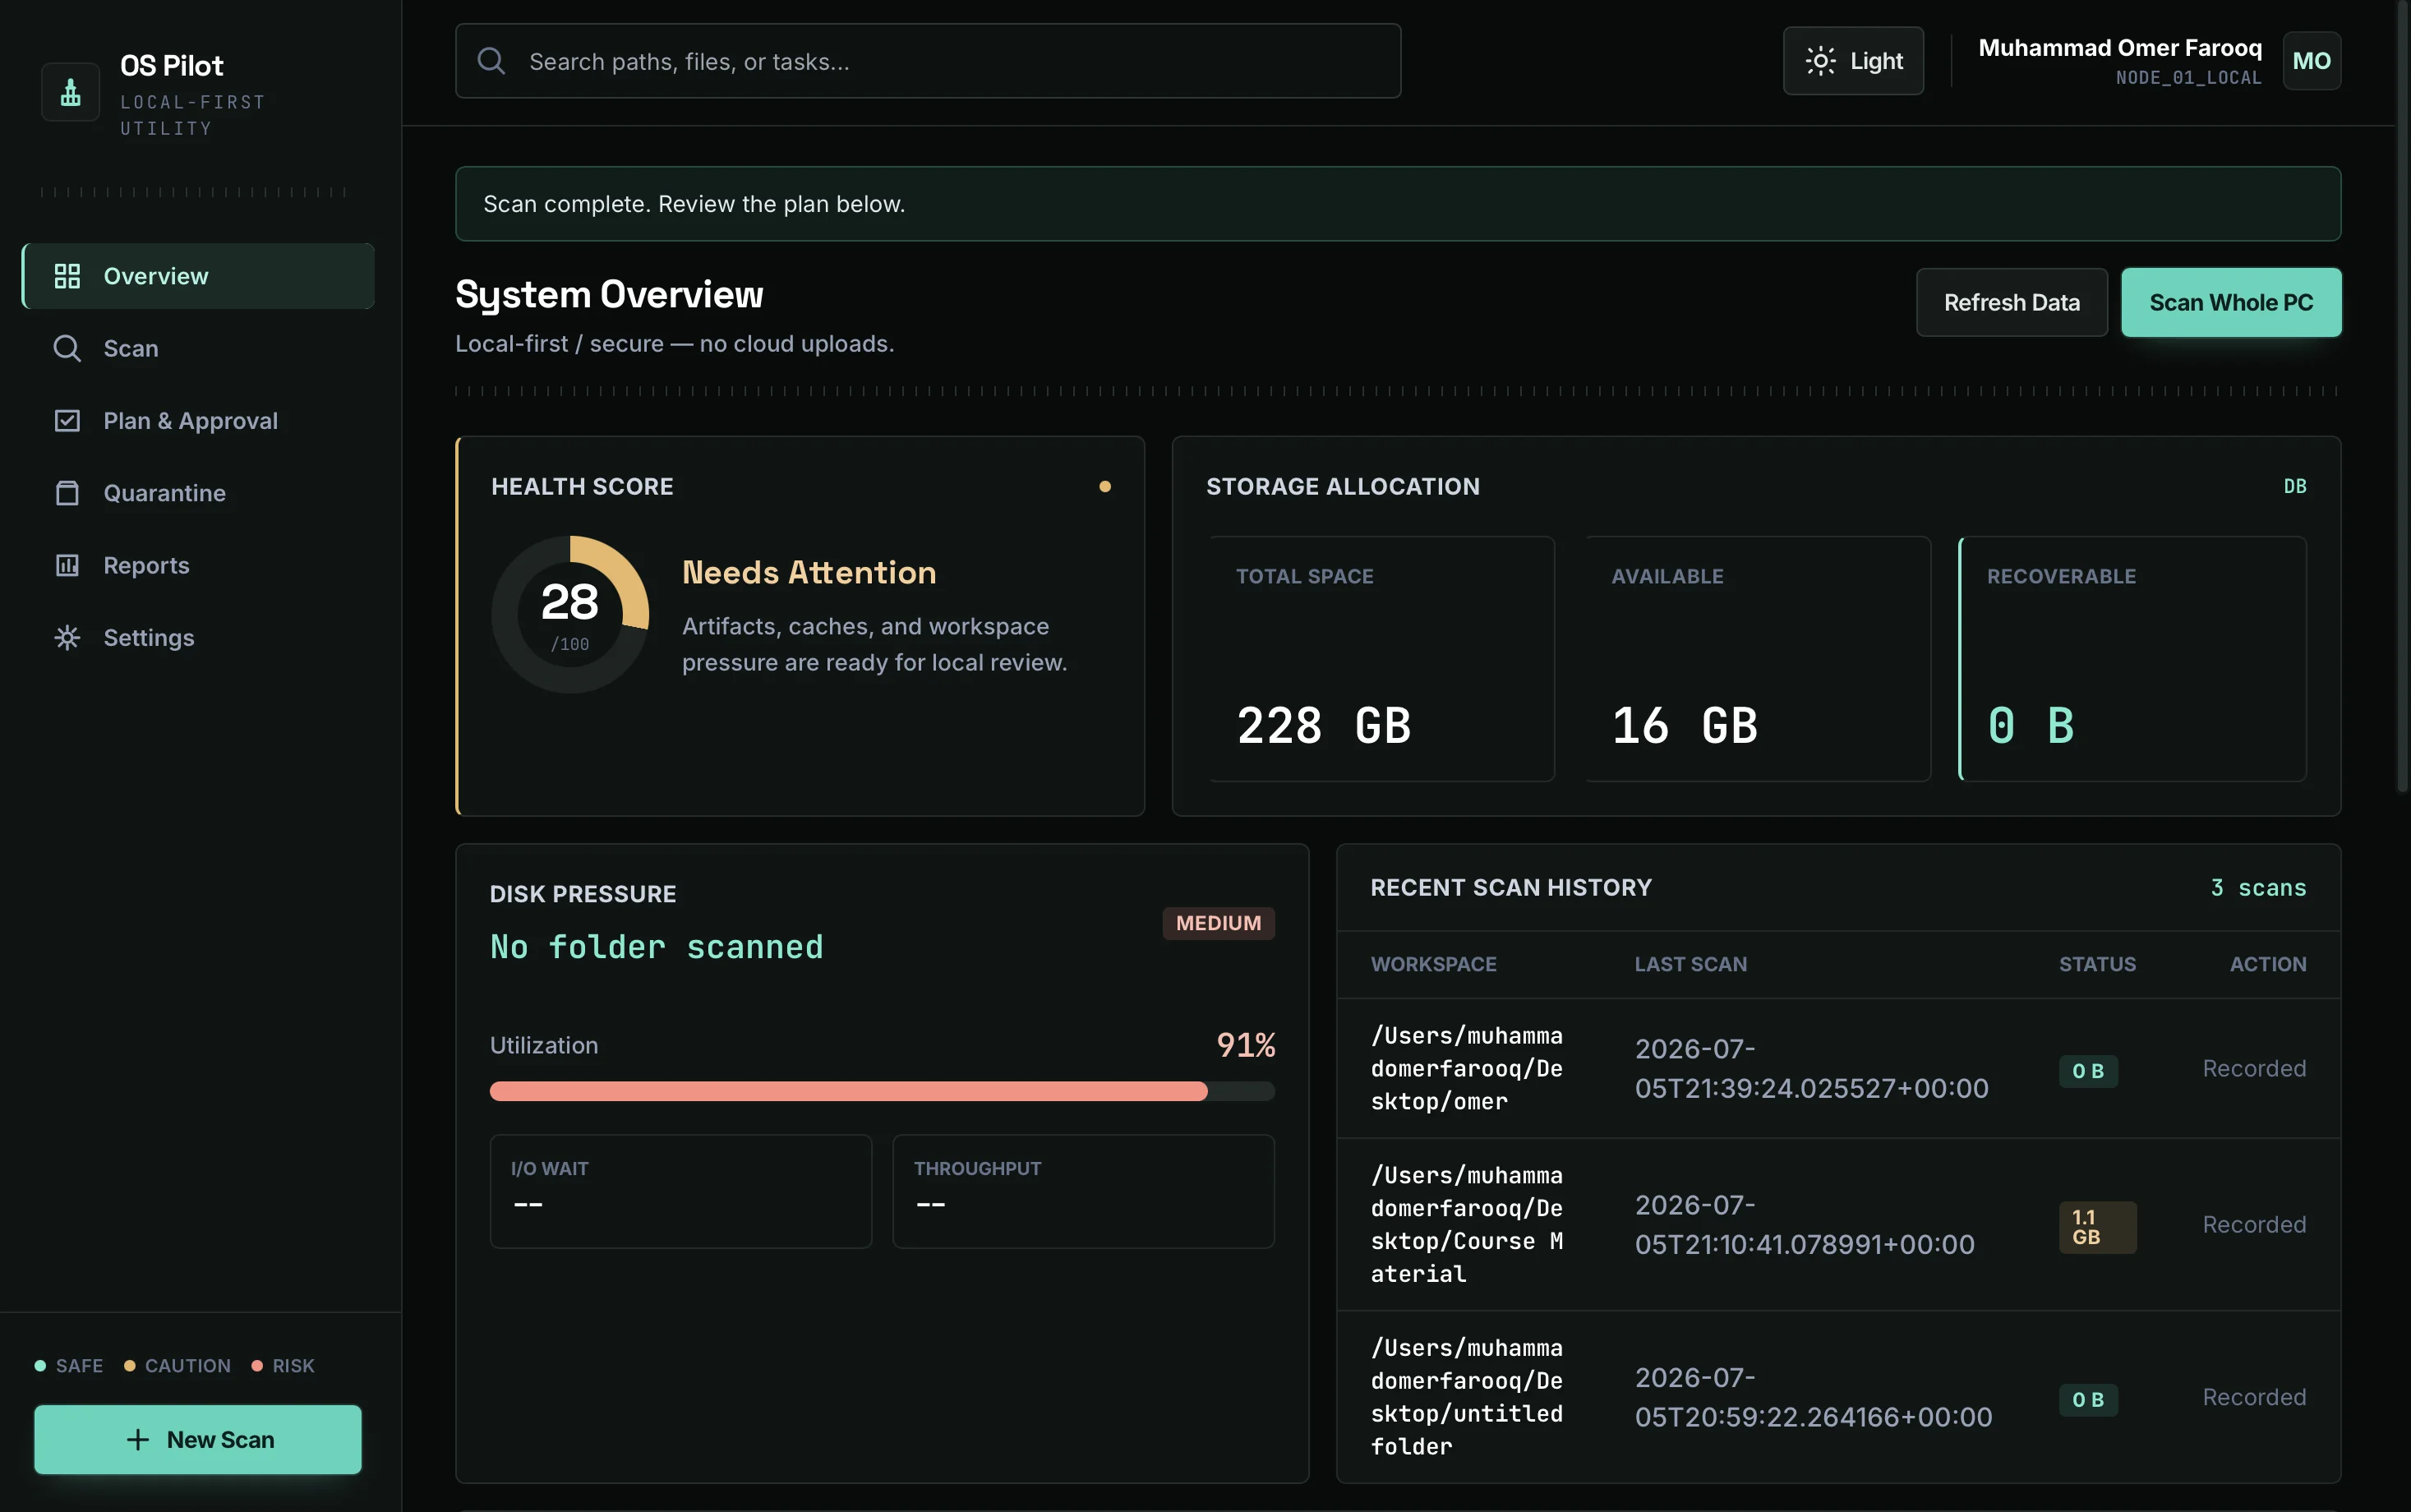The height and width of the screenshot is (1512, 2411).
Task: Click the DB label in Storage Allocation
Action: point(2294,486)
